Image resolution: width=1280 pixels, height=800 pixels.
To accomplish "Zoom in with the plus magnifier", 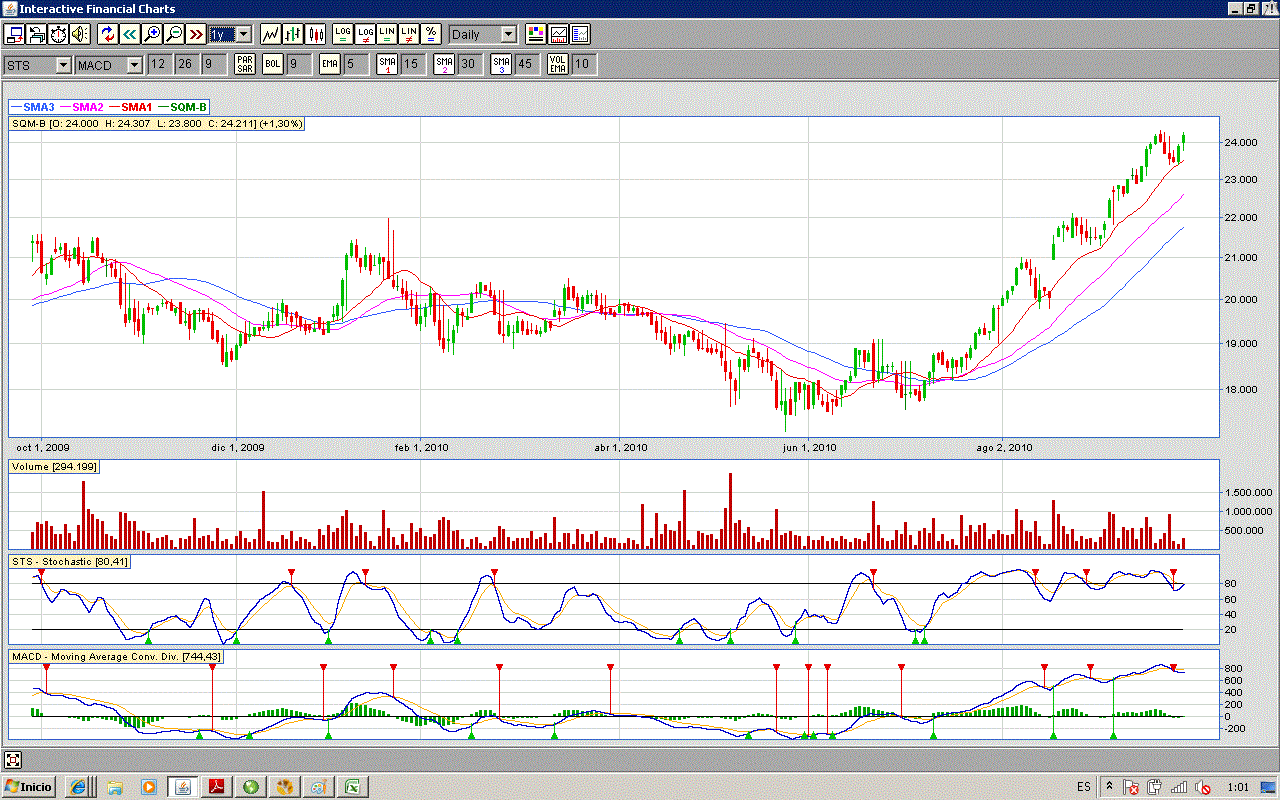I will point(152,34).
